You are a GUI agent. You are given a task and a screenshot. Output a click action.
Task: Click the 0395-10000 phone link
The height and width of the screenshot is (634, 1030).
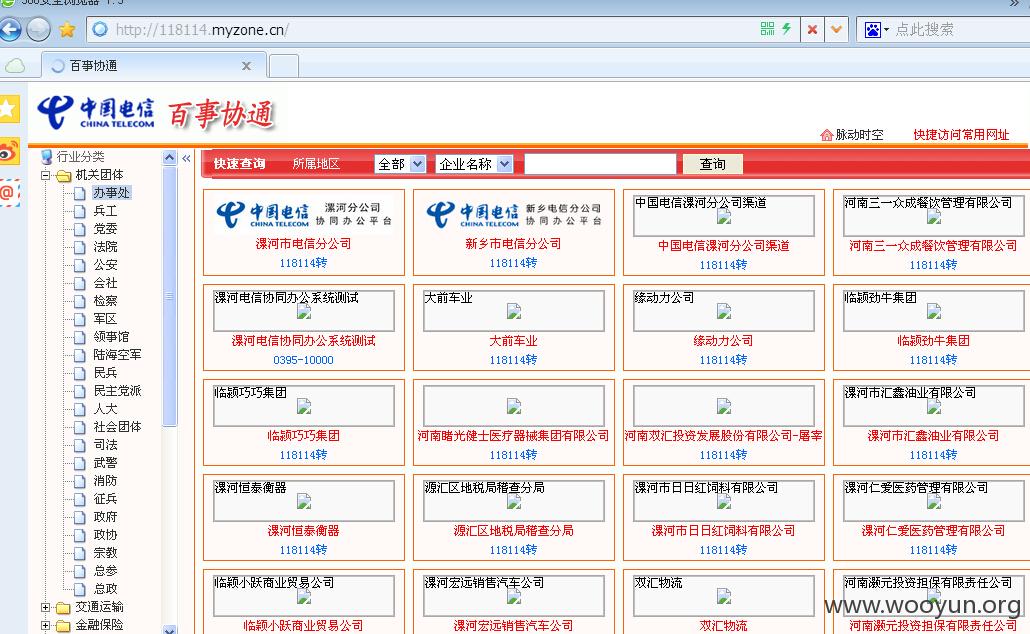coord(303,360)
